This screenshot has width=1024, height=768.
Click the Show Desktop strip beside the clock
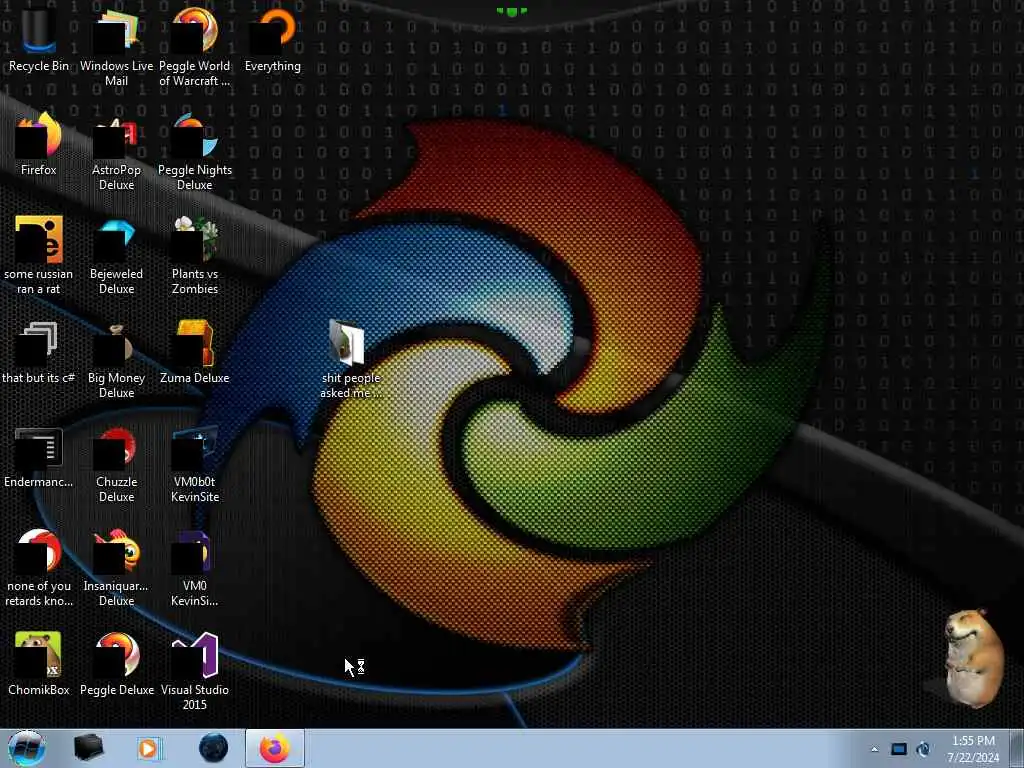point(1016,749)
